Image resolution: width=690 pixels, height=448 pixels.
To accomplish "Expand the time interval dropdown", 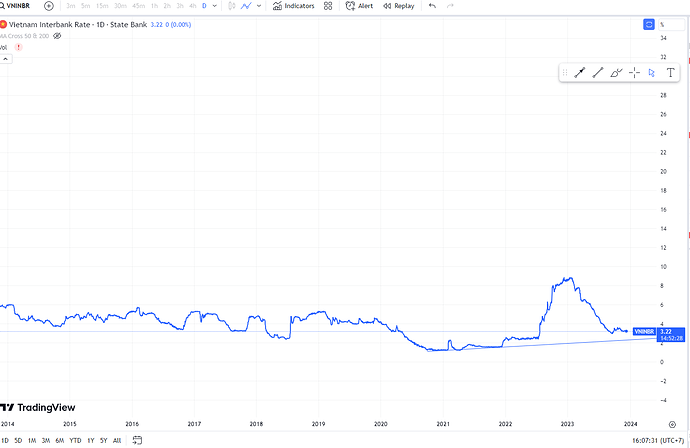I will coord(215,6).
